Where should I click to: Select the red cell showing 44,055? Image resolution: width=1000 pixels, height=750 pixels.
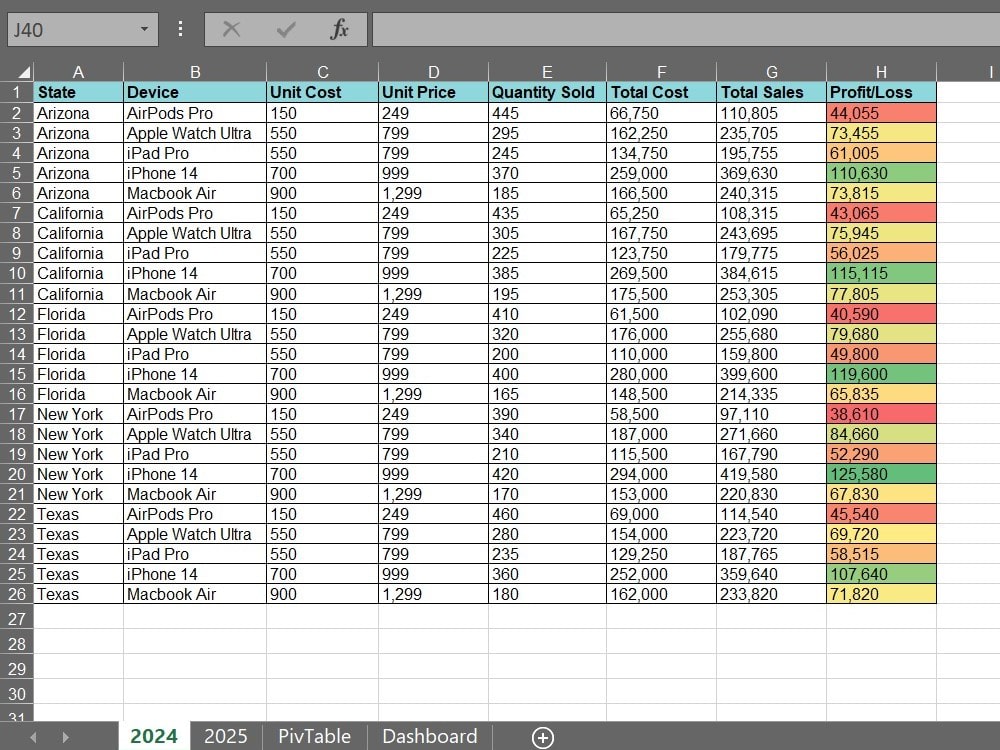click(x=881, y=113)
